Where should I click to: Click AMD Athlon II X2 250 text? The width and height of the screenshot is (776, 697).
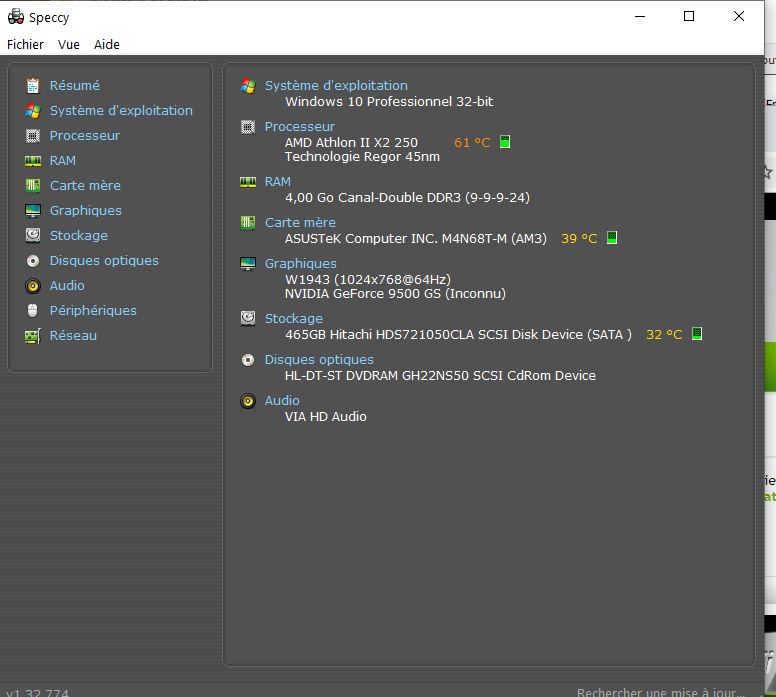(x=351, y=143)
